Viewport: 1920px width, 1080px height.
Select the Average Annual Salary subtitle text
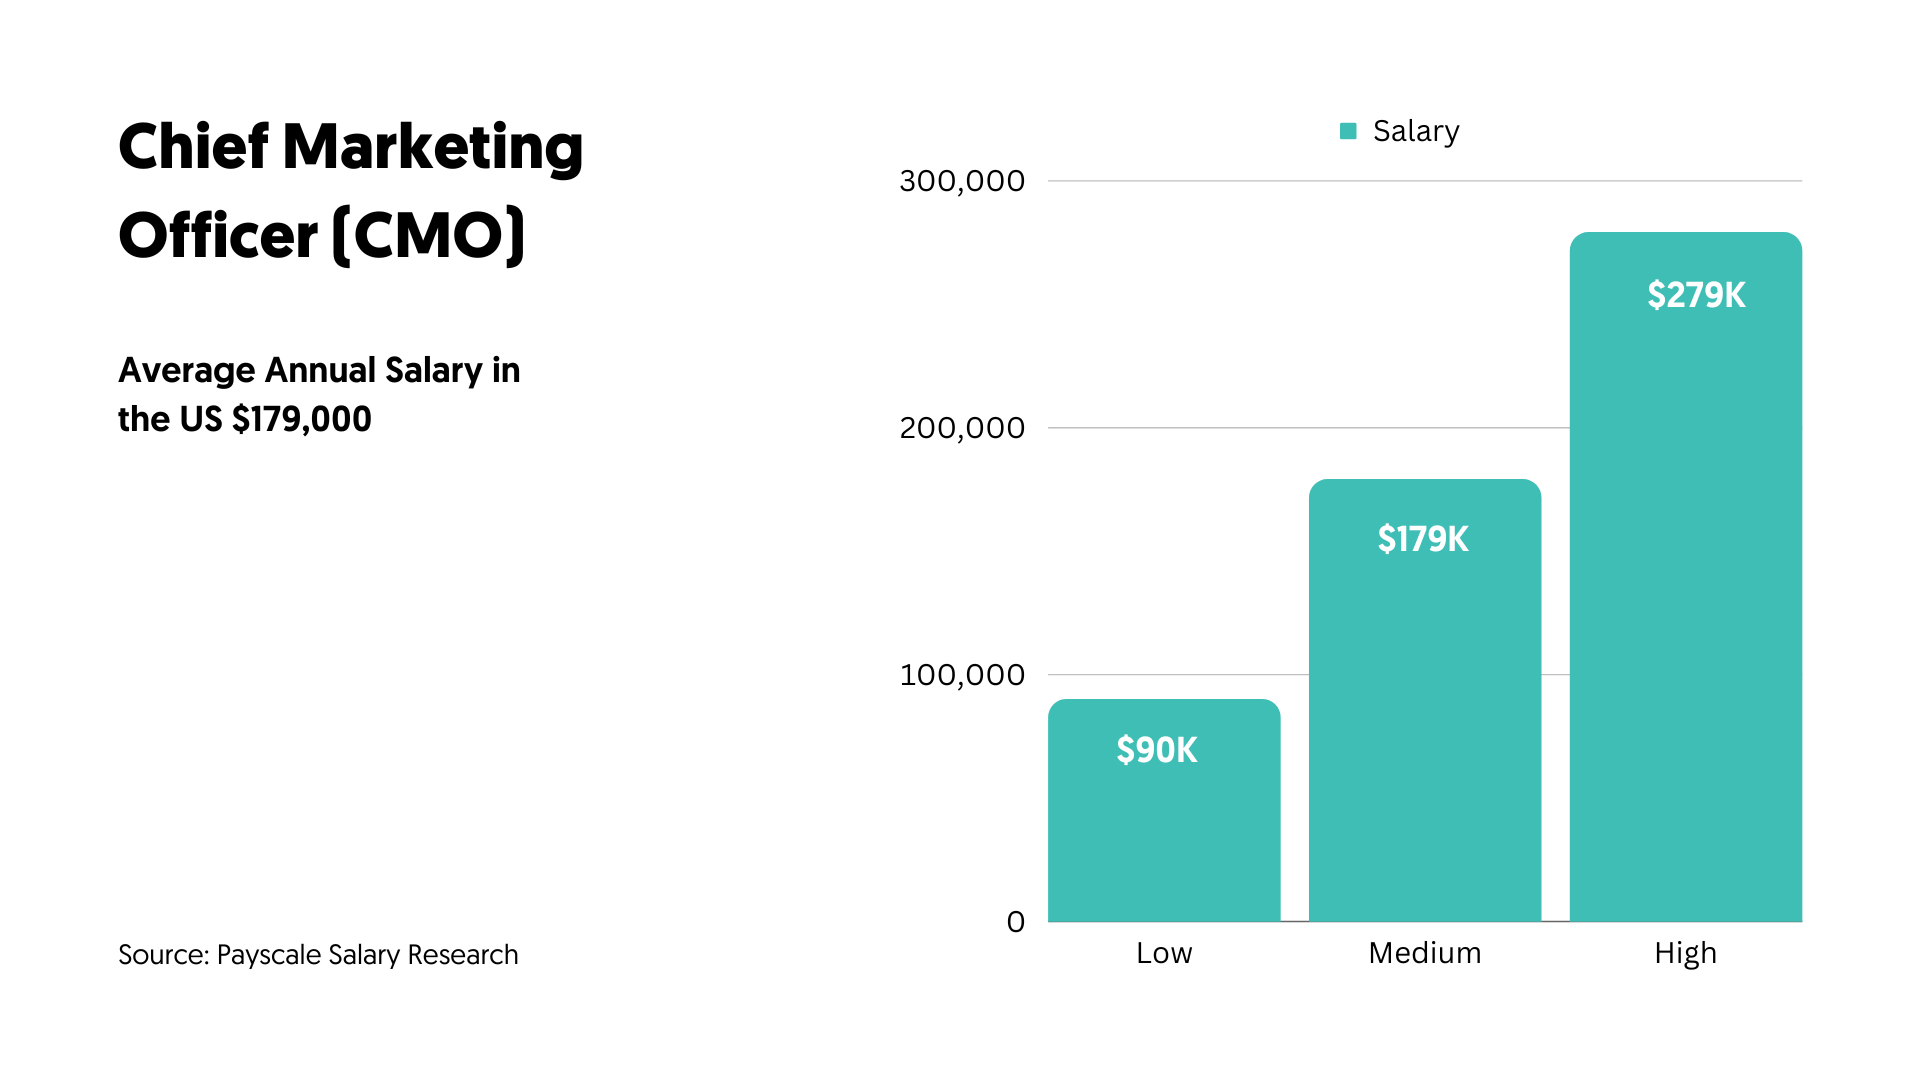point(318,394)
